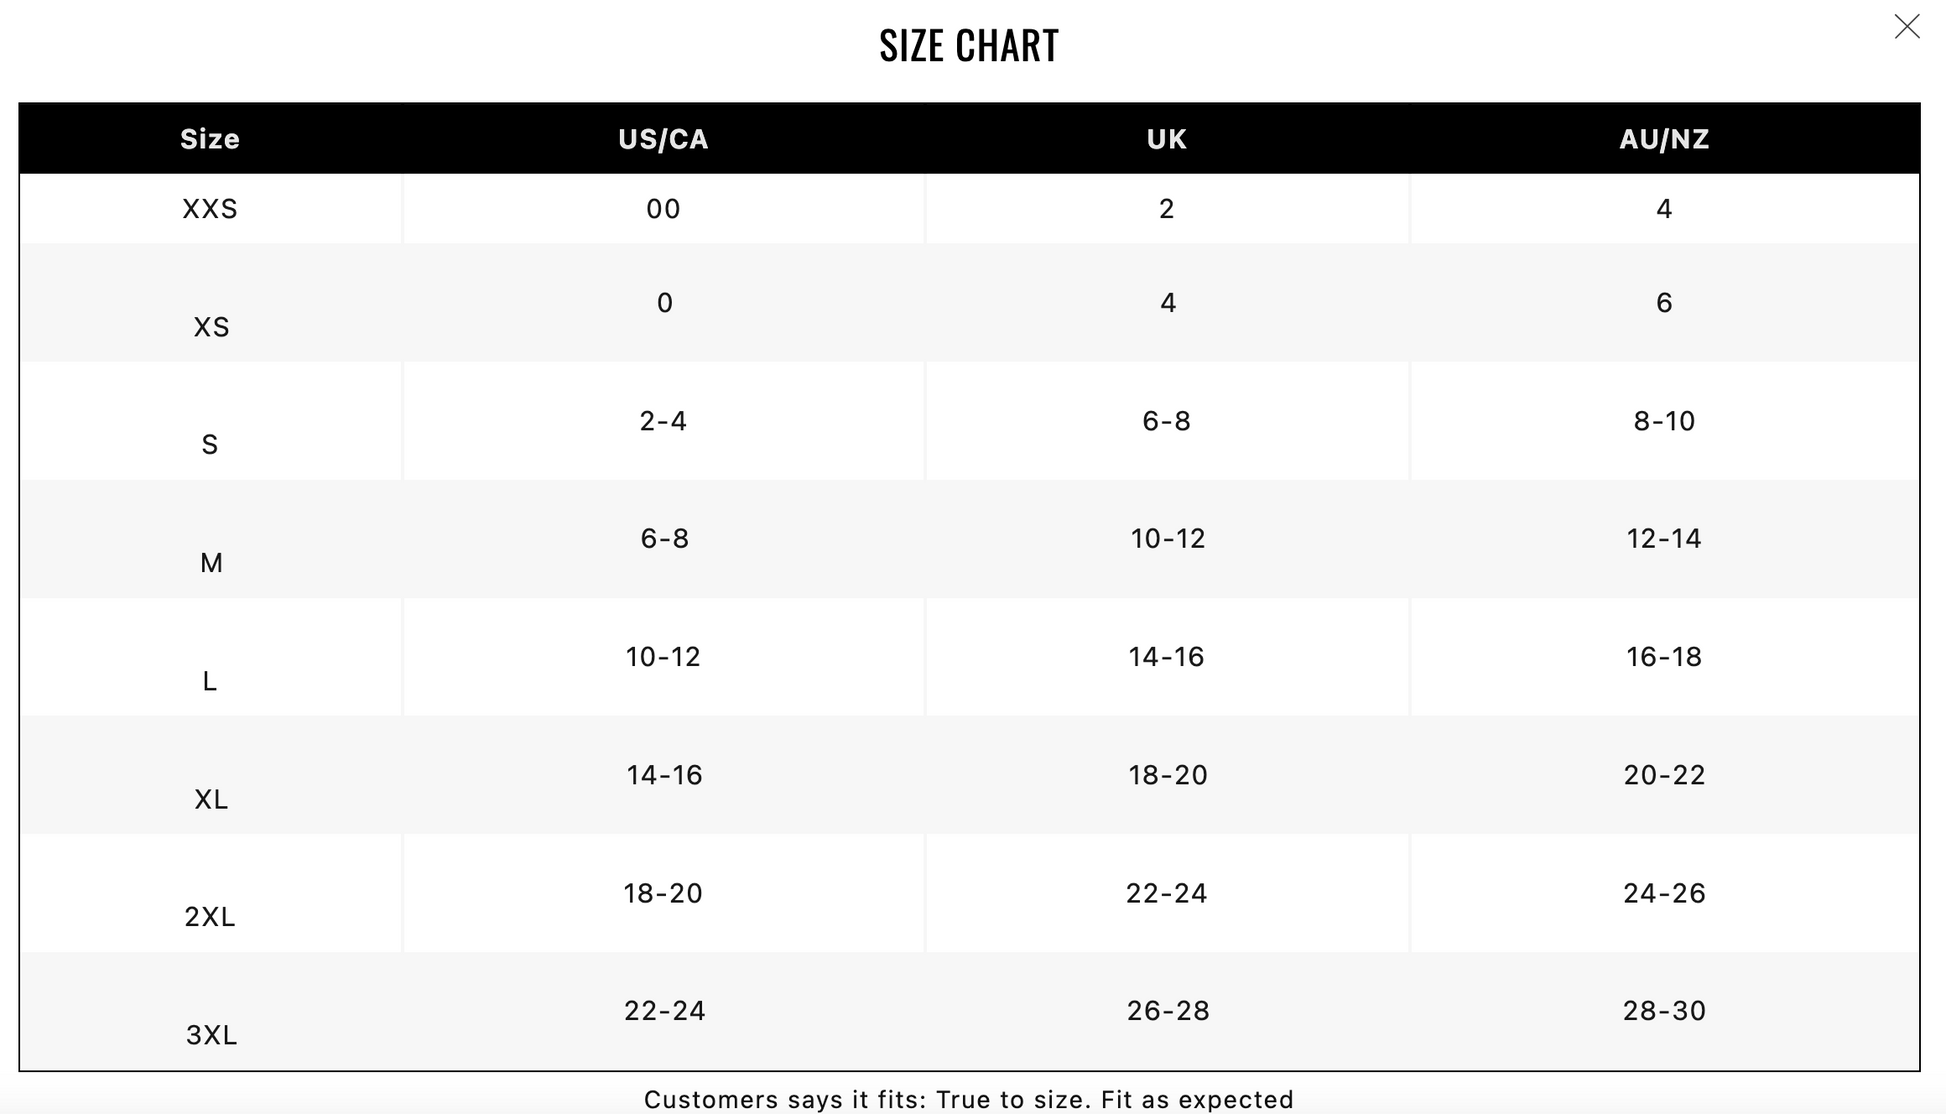Click UK value 10-12 for Medium

point(1167,539)
